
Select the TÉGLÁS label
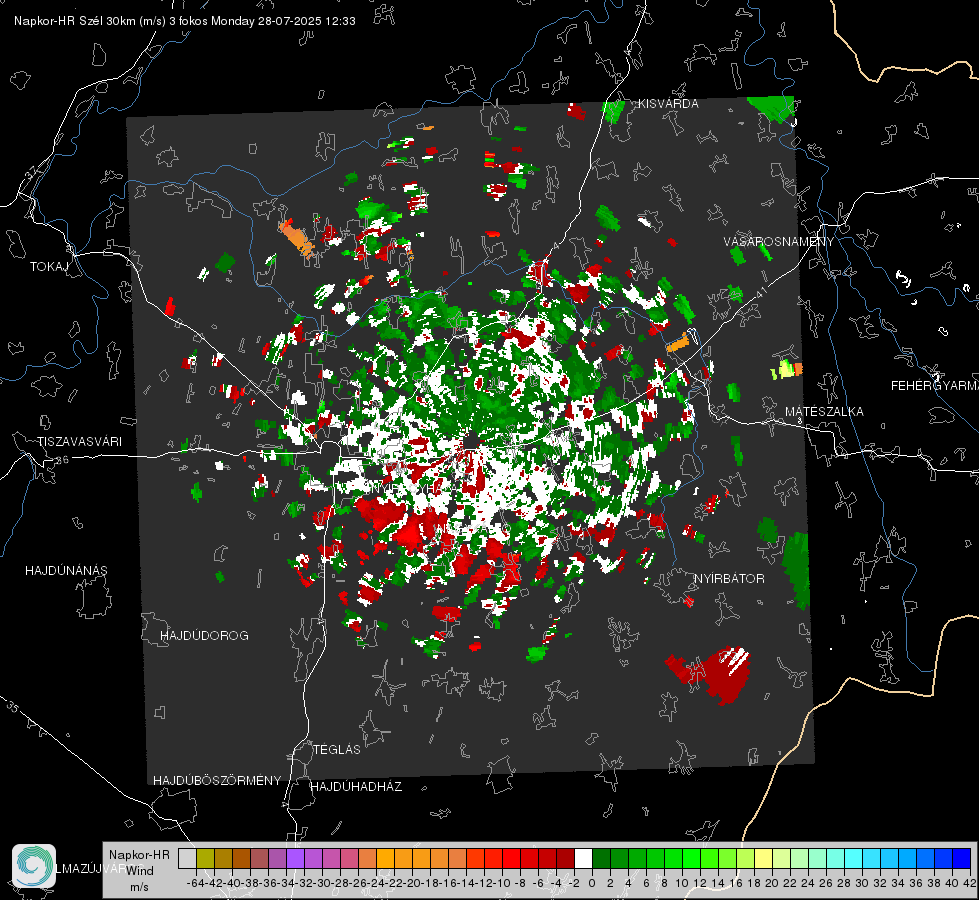point(337,749)
